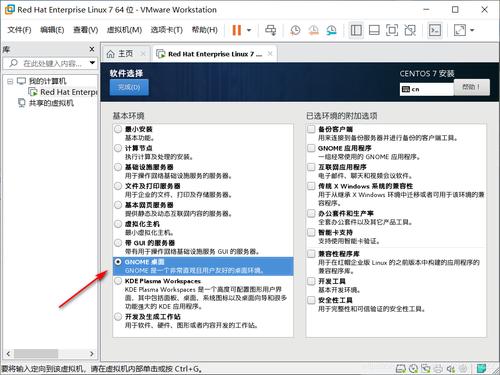500x375 pixels.
Task: Select Red Hat Enterprise VM in library
Action: pyautogui.click(x=63, y=92)
